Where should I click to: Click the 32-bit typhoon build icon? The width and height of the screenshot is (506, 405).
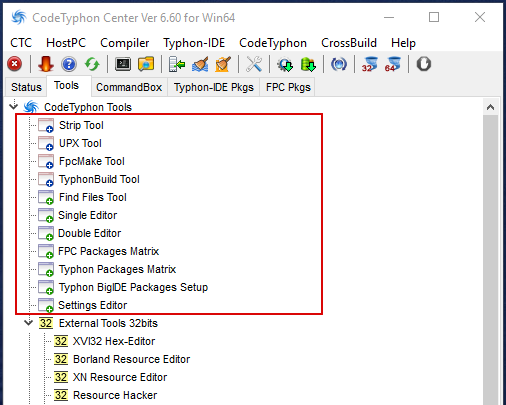pyautogui.click(x=369, y=64)
